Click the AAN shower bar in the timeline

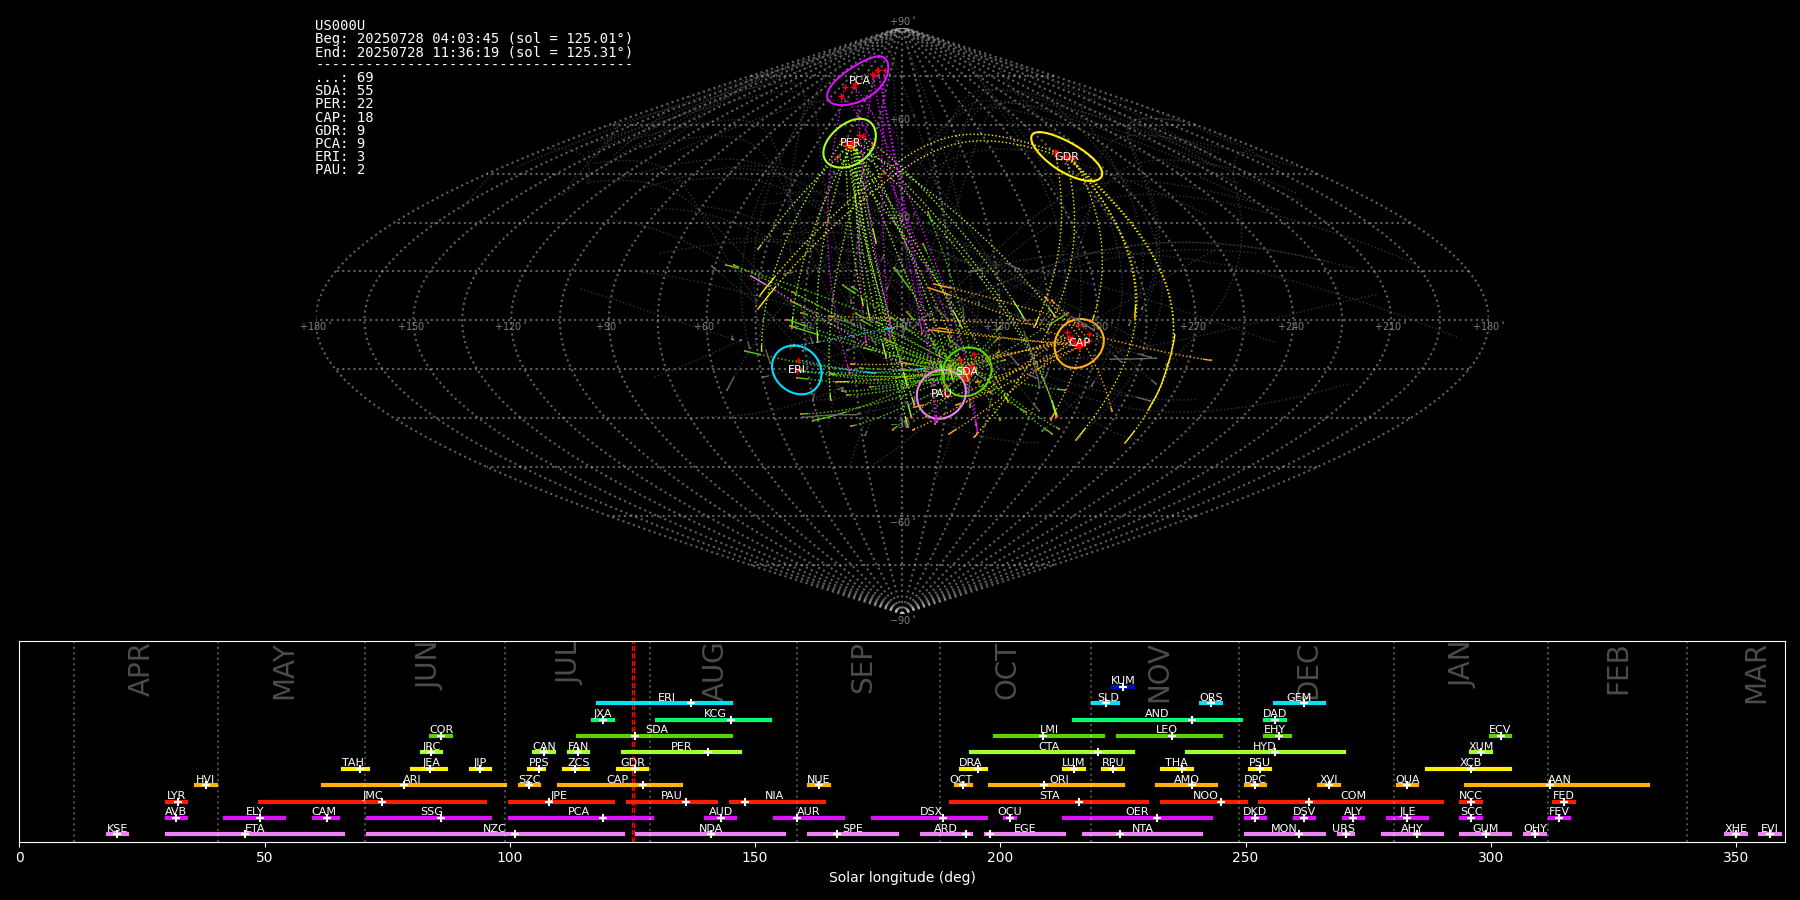(x=1557, y=785)
